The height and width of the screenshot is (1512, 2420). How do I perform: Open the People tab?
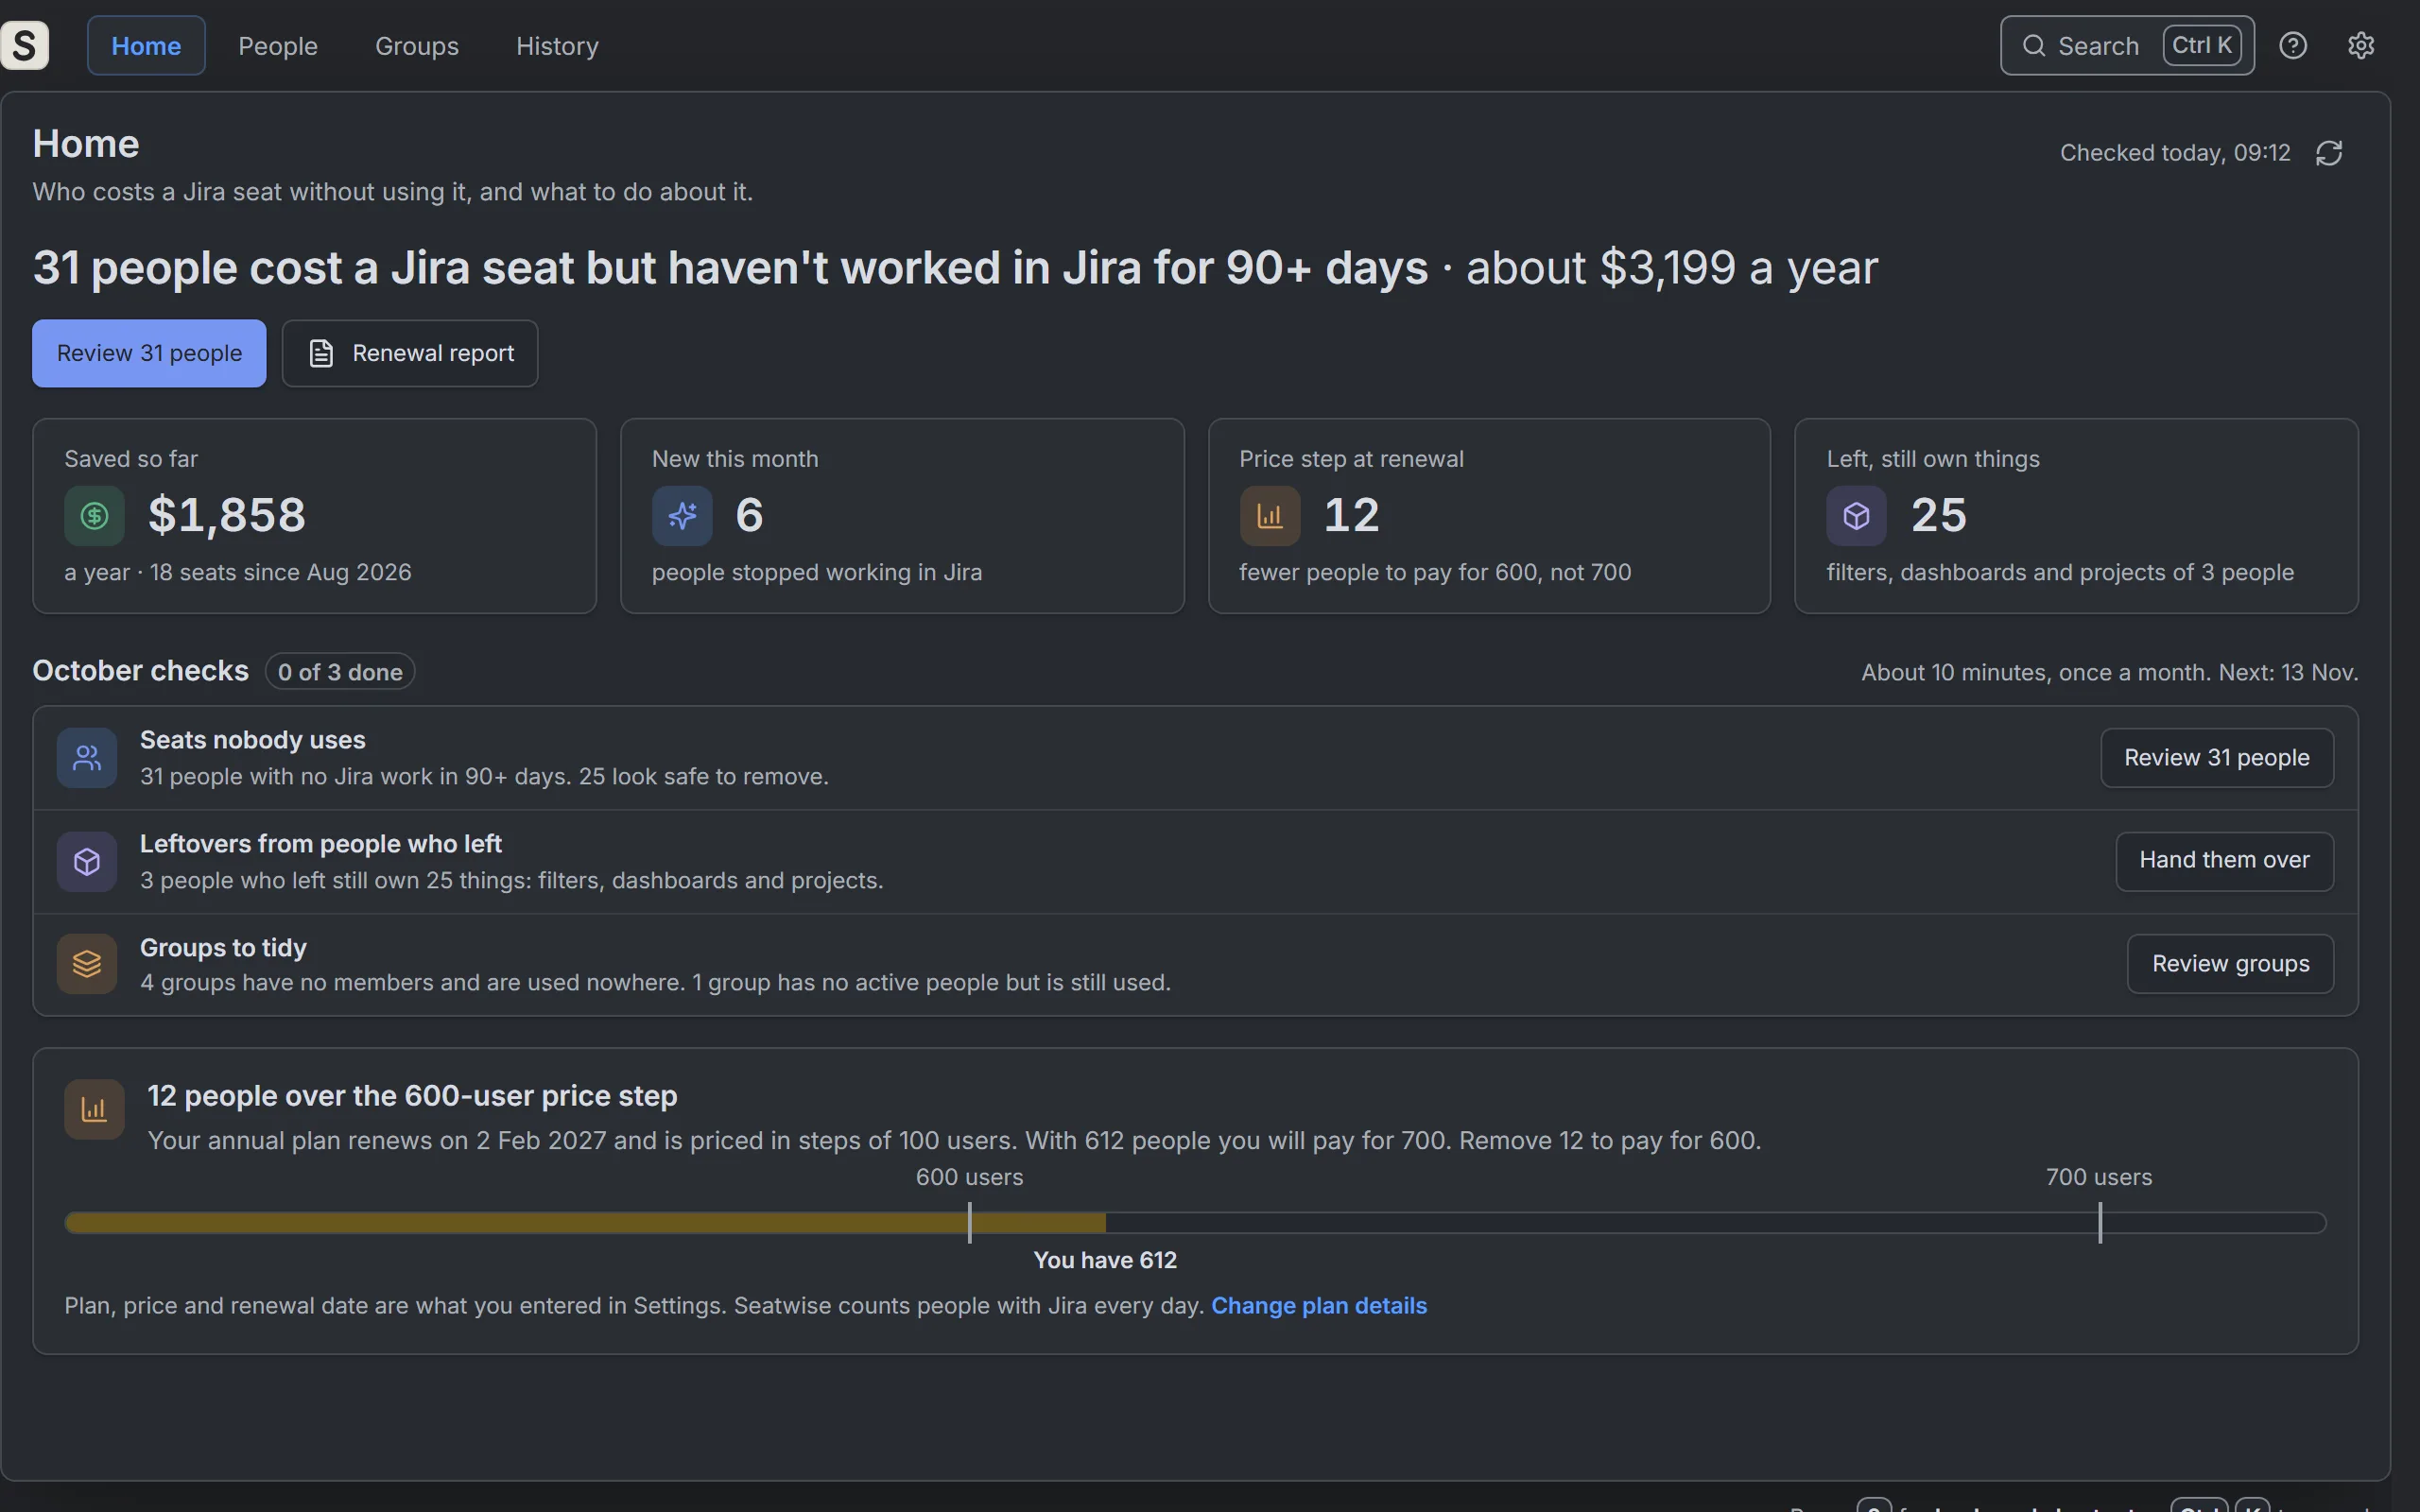pyautogui.click(x=278, y=45)
